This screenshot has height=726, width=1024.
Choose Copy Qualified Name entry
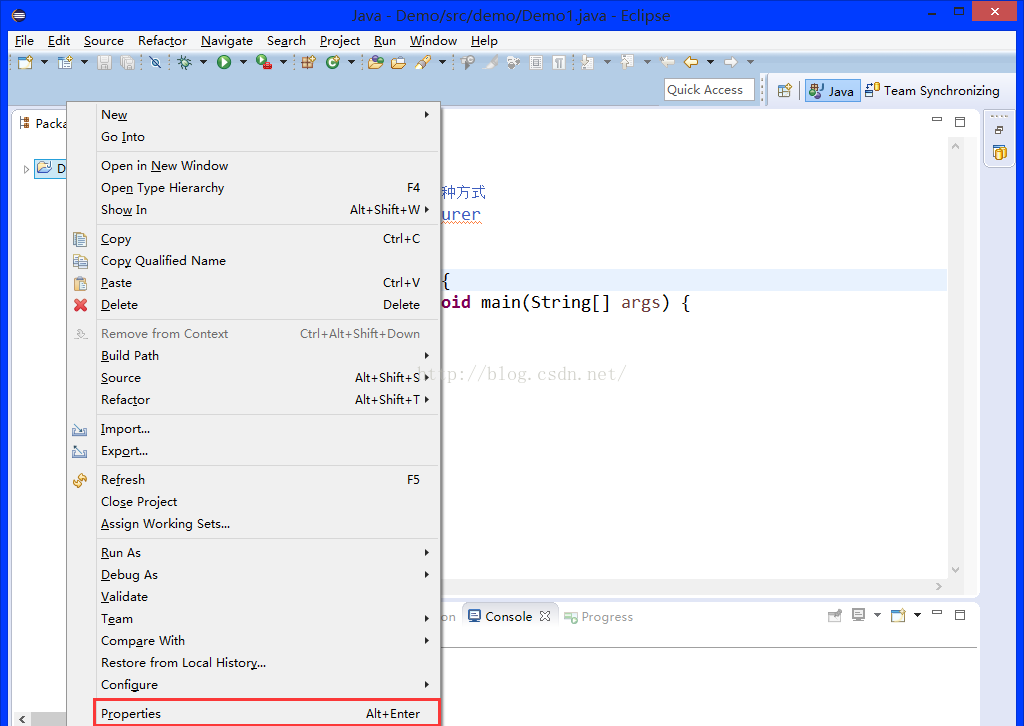click(267, 260)
